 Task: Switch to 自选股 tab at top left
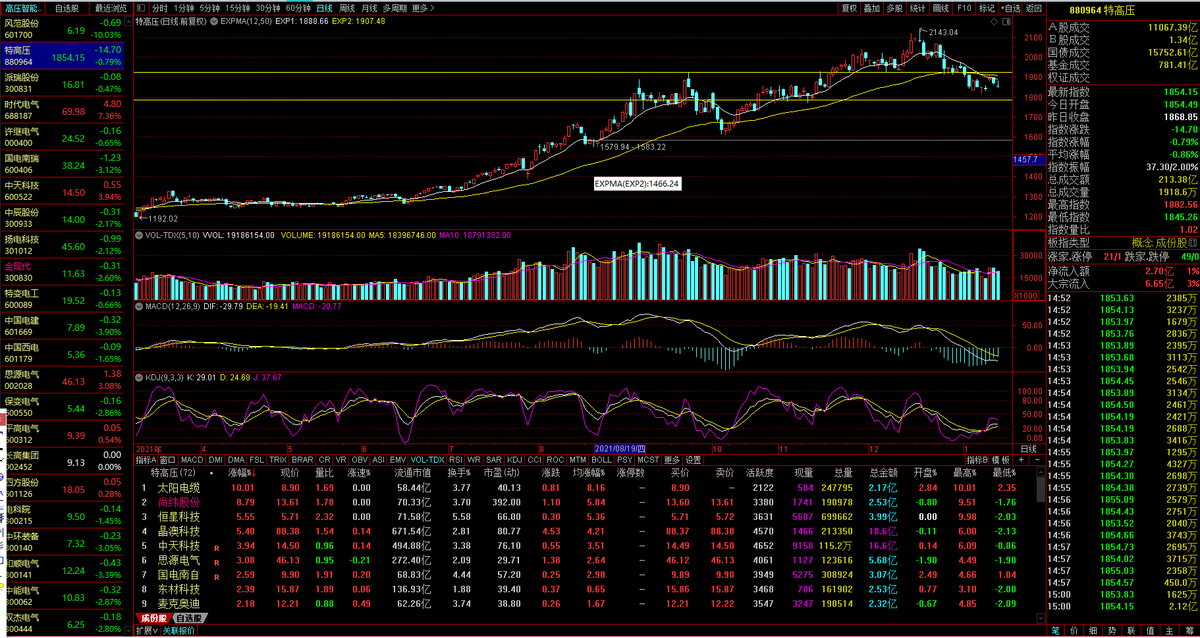[x=68, y=7]
